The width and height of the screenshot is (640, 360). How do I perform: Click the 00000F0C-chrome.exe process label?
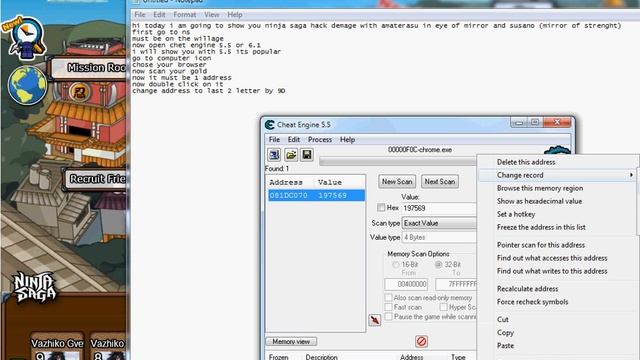(x=420, y=150)
